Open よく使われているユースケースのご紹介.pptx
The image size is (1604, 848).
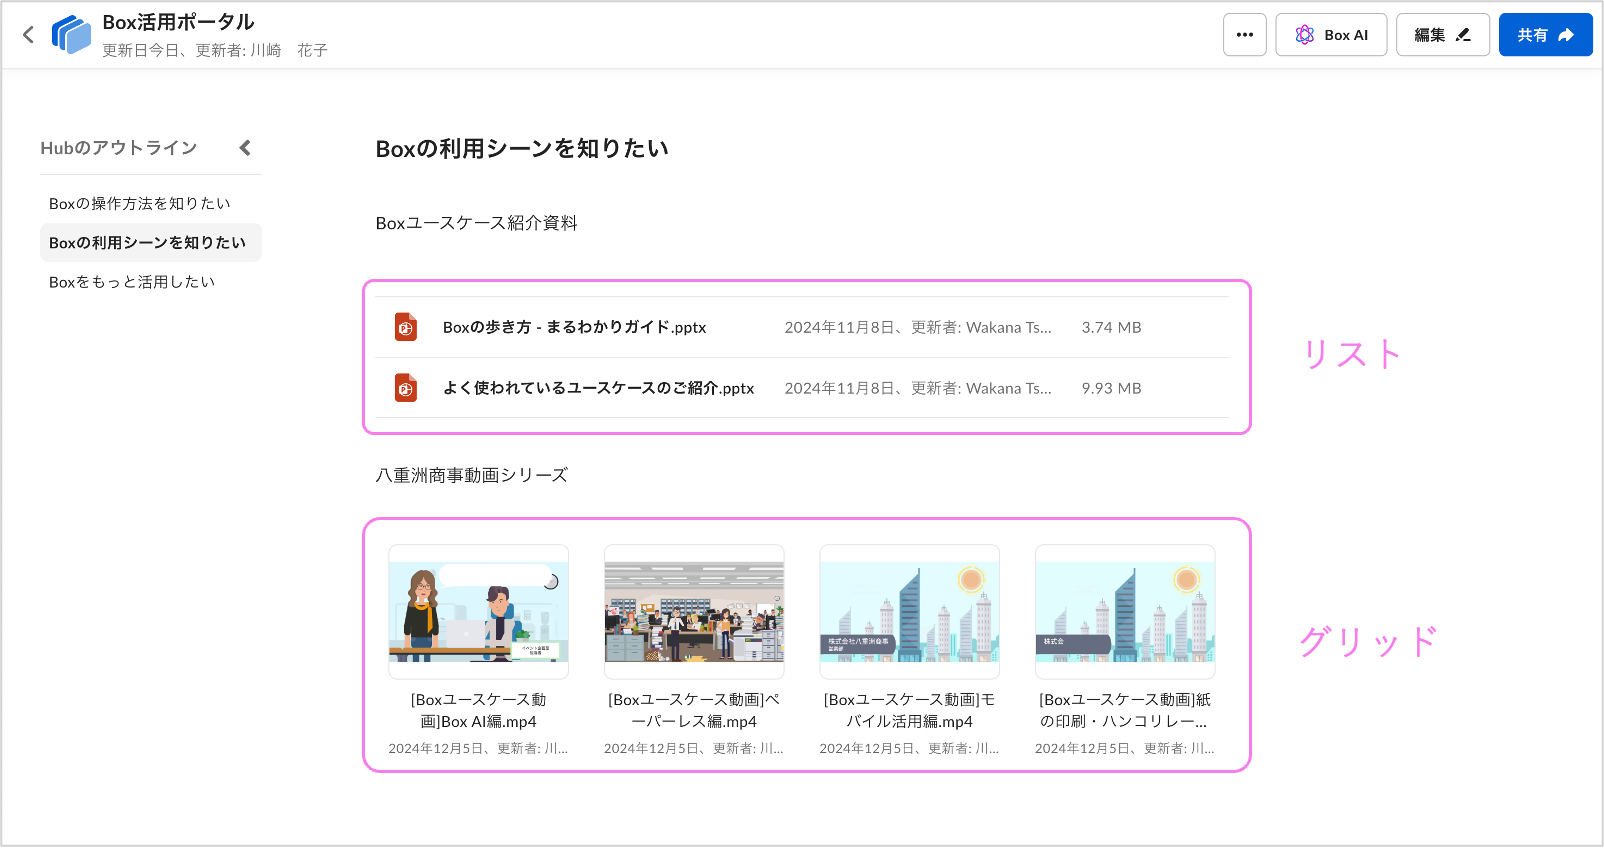coord(599,388)
